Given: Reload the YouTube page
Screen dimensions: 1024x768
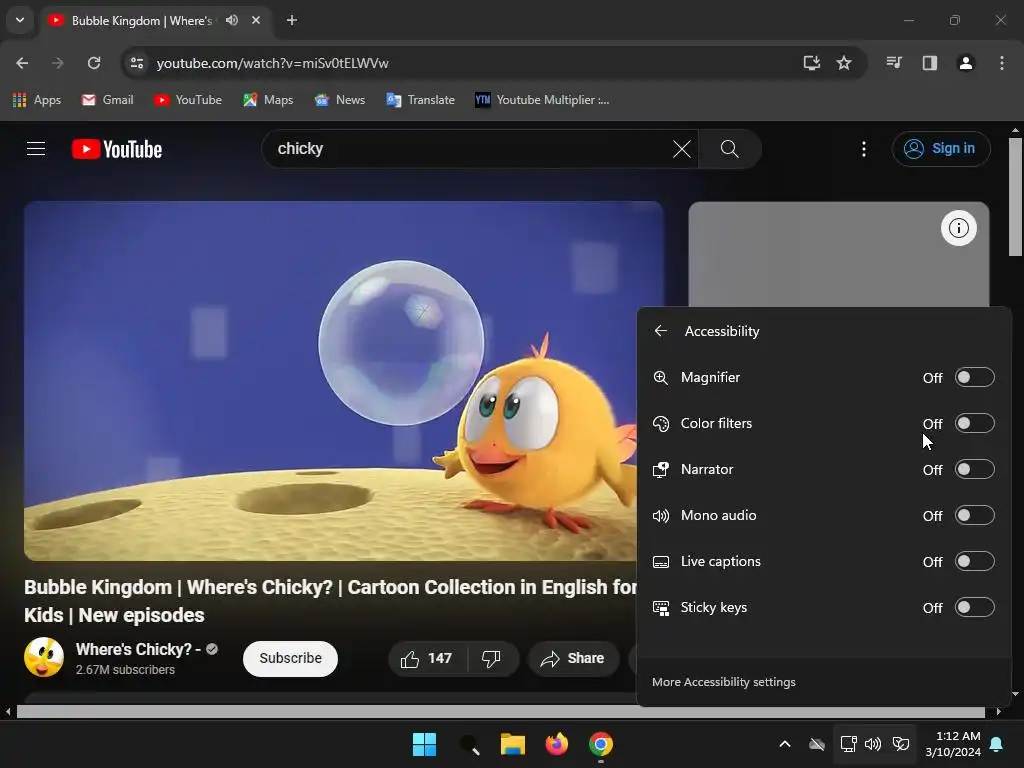Looking at the screenshot, I should click(94, 63).
